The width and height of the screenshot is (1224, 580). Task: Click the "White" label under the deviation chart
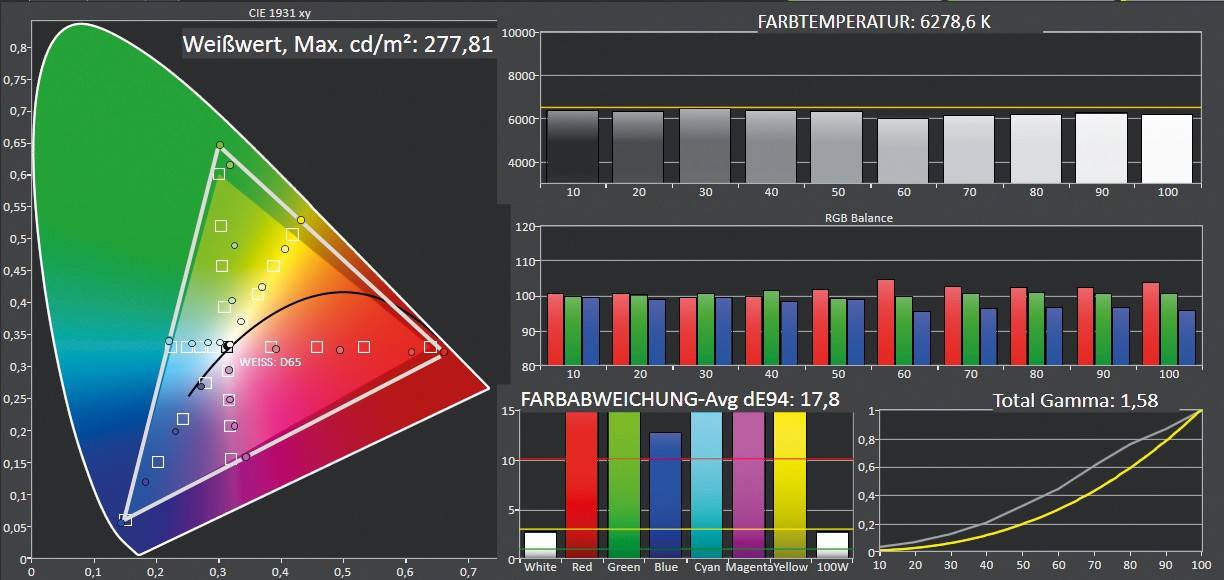(541, 568)
